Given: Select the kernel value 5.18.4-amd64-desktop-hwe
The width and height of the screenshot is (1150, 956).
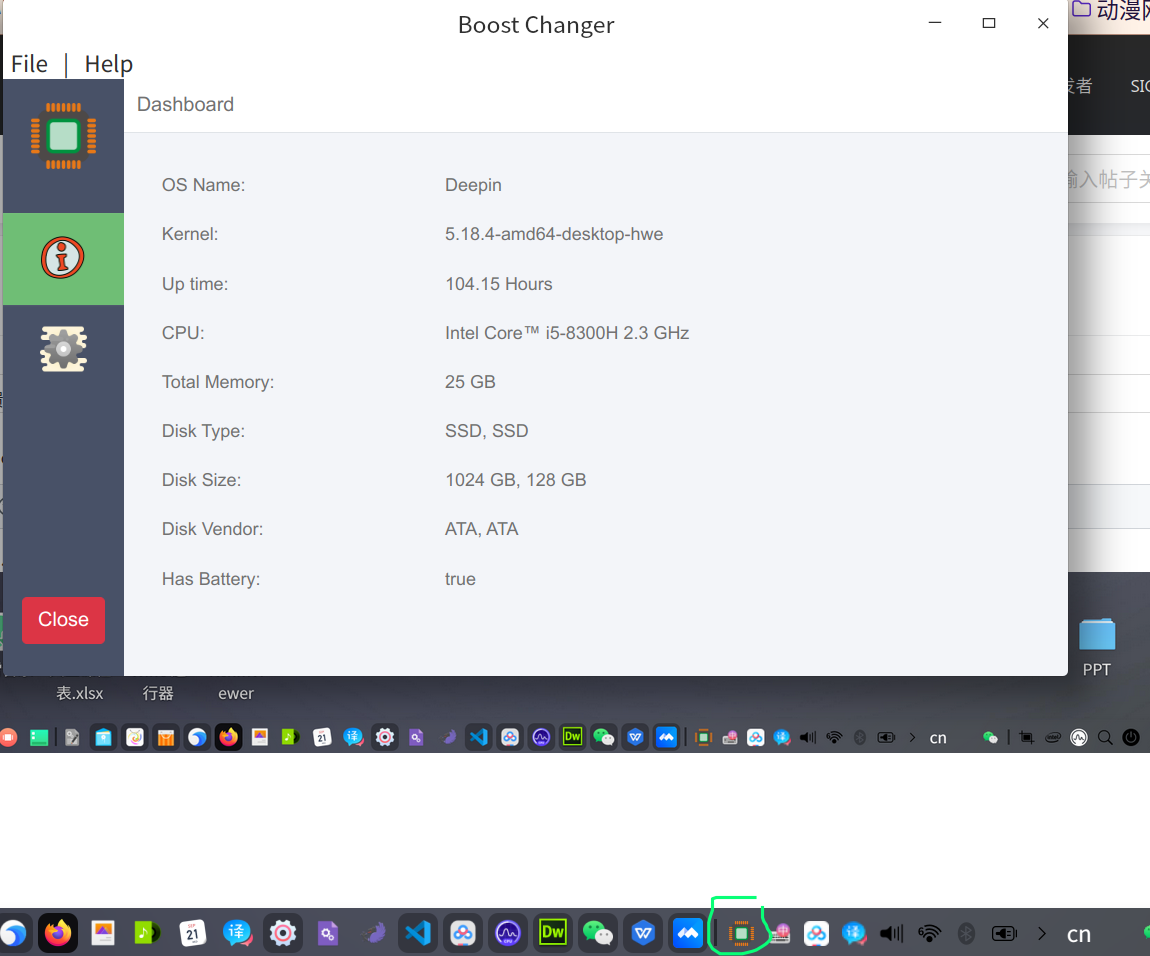Looking at the screenshot, I should [x=554, y=234].
